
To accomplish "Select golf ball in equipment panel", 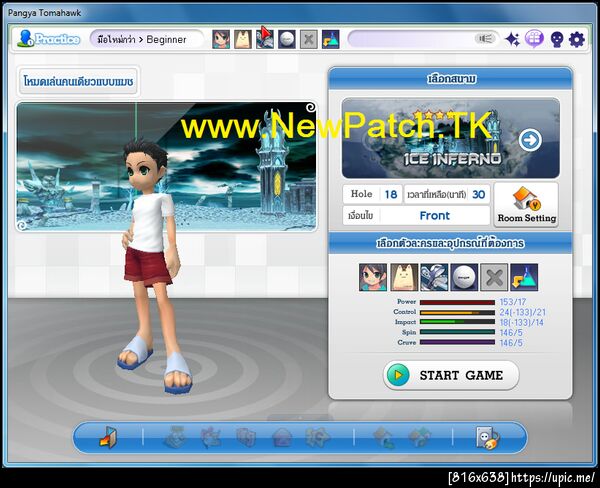I will click(464, 277).
